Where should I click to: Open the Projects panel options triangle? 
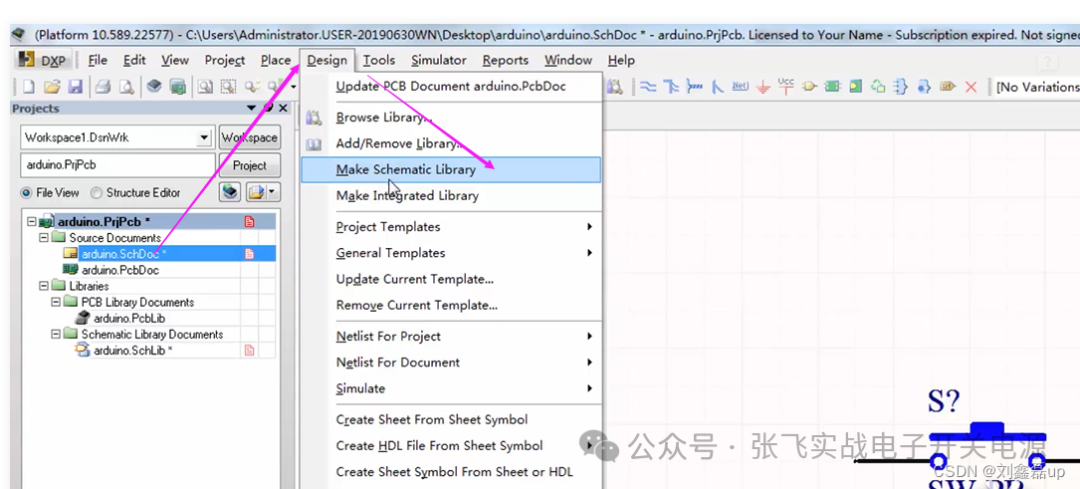[251, 108]
